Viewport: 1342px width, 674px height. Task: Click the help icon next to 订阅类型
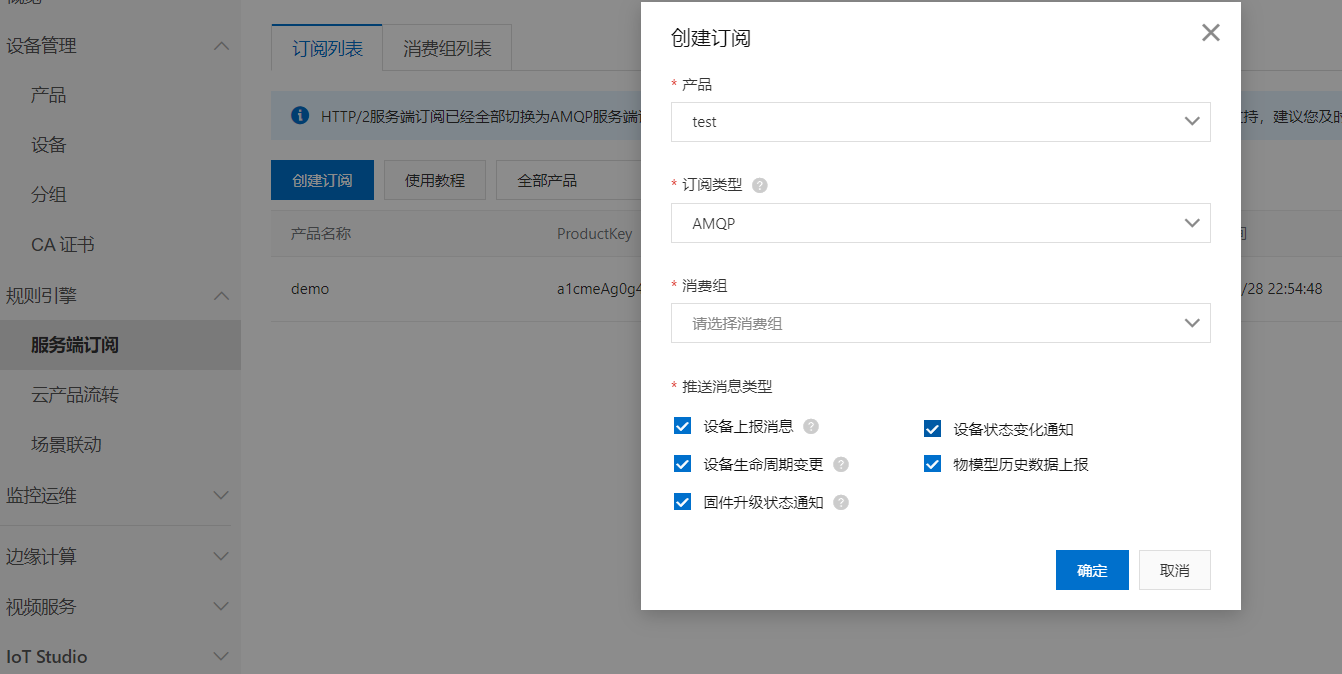759,184
